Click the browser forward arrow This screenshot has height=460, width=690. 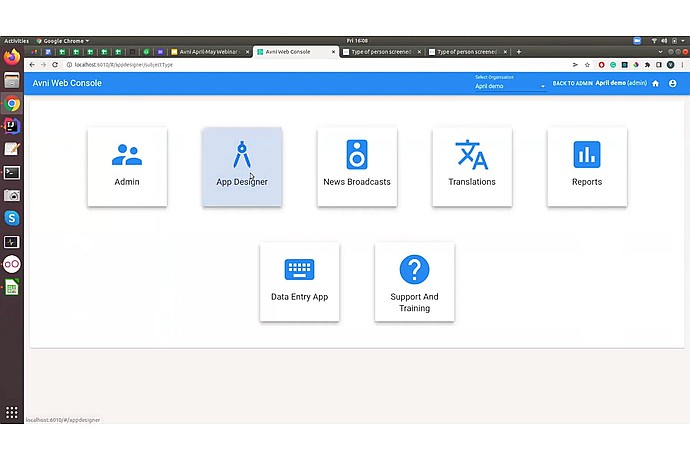click(43, 65)
